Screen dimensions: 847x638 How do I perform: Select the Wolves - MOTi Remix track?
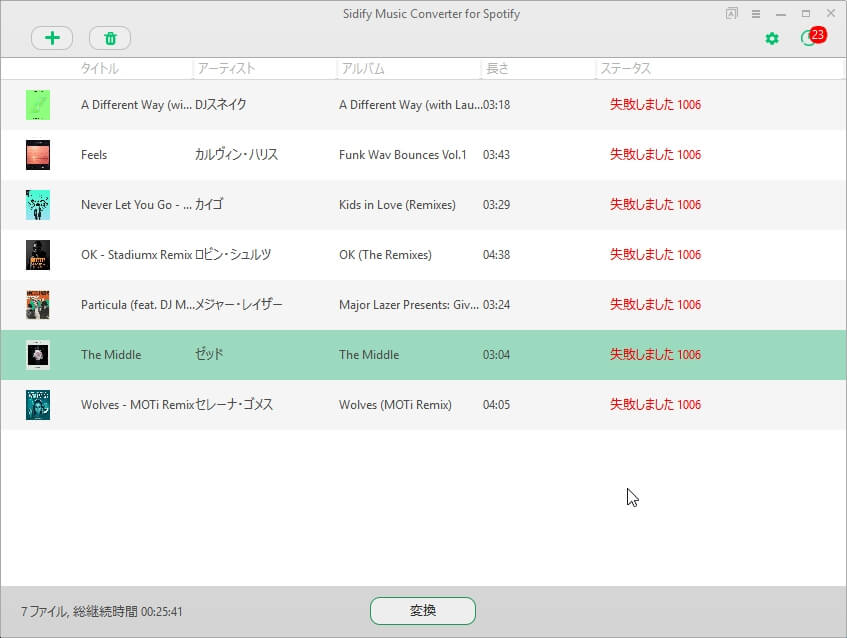pos(137,405)
